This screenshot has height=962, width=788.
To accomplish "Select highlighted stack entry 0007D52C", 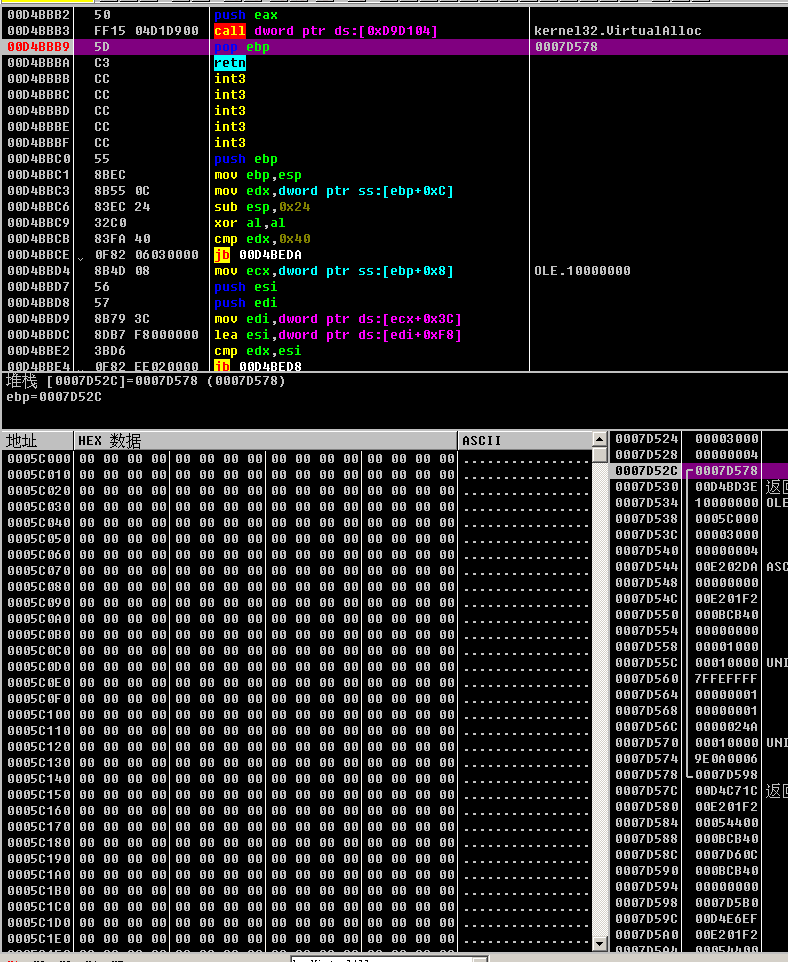I will click(699, 471).
